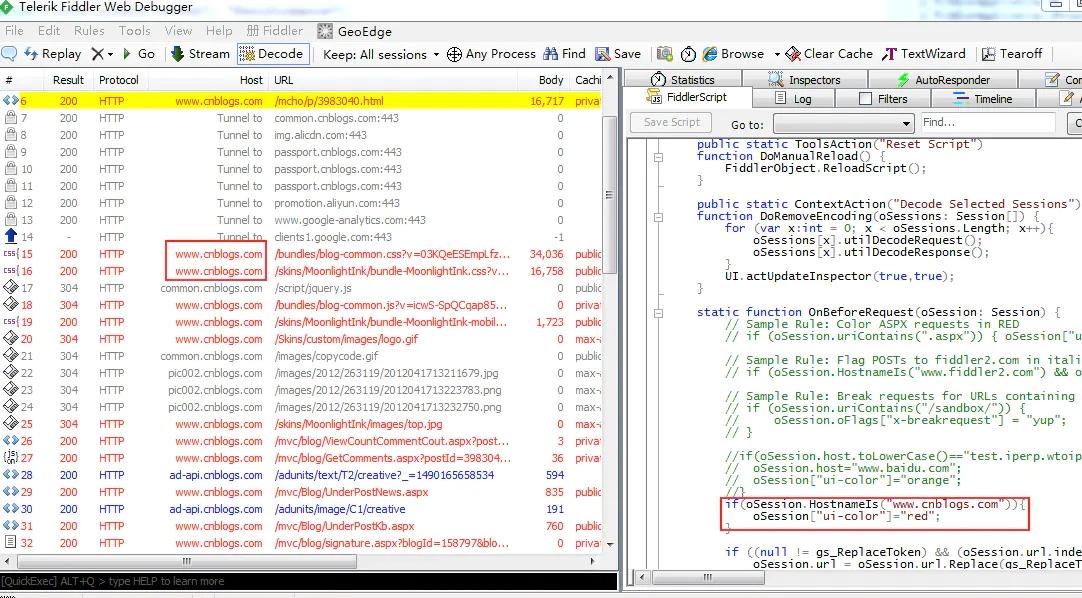Click the Go resume arrow icon

coord(127,54)
